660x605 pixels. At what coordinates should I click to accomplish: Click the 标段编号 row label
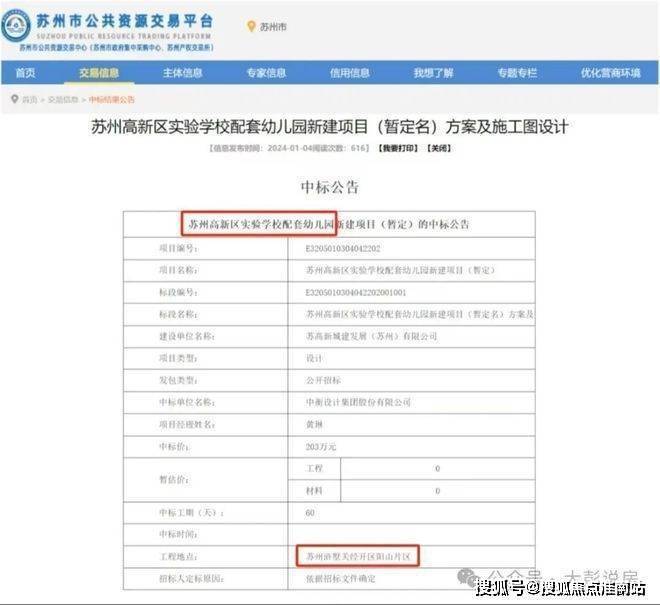pyautogui.click(x=178, y=292)
